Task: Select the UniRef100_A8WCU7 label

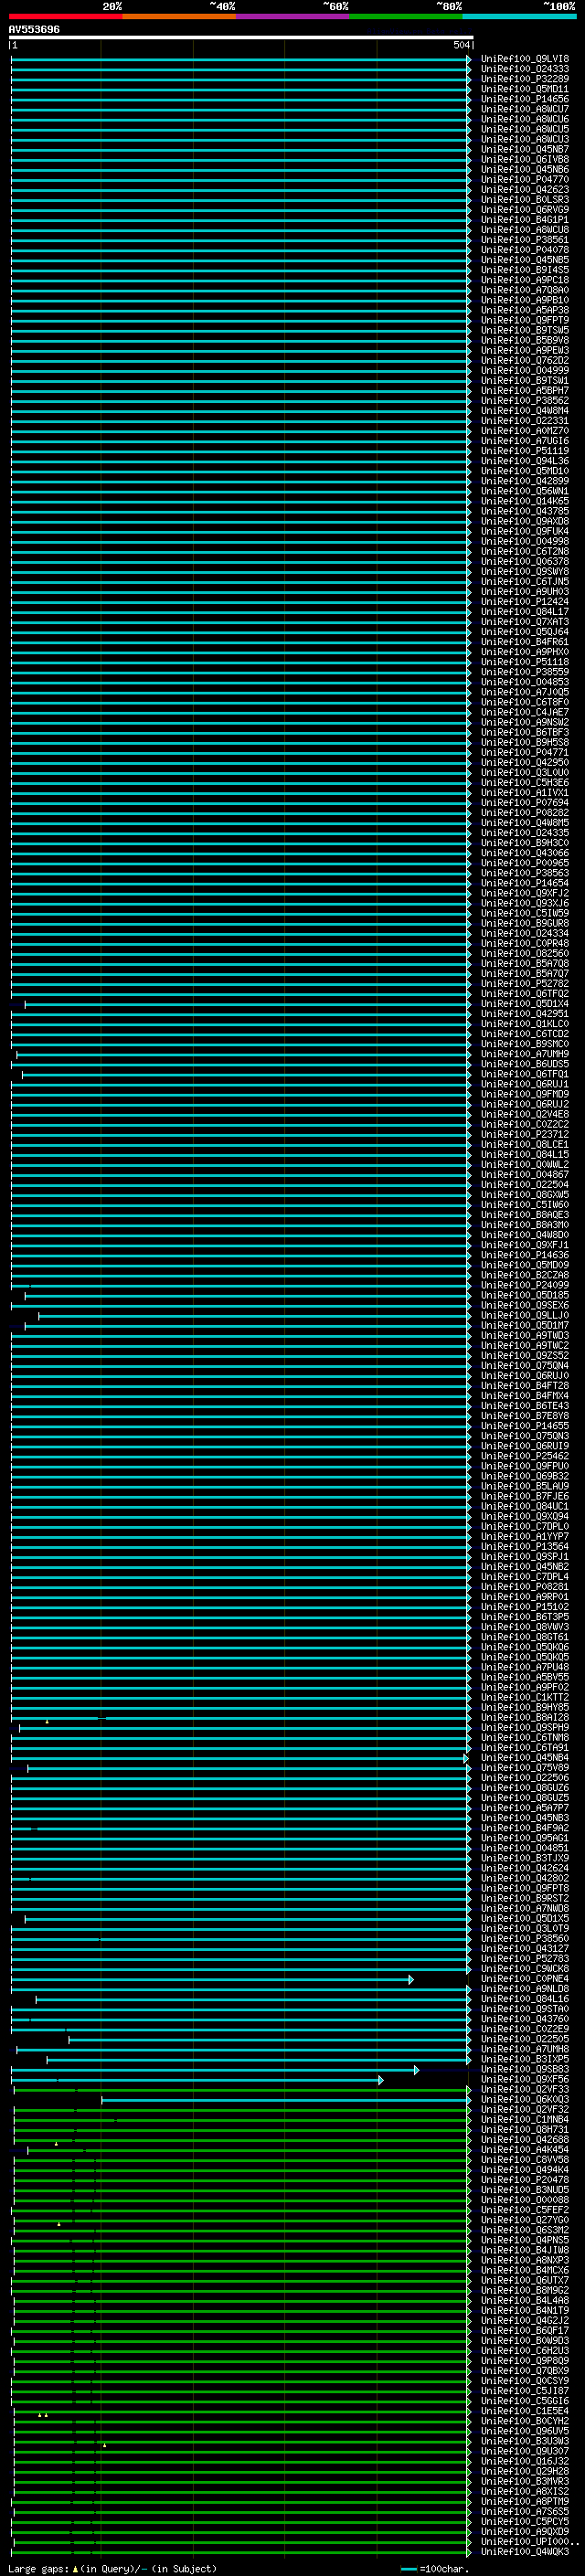Action: pos(524,109)
